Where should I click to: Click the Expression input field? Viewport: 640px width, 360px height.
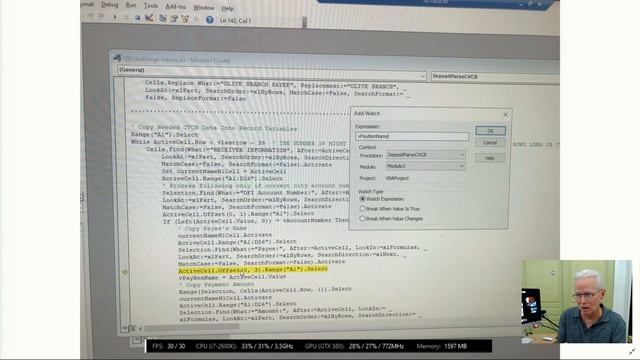click(412, 136)
